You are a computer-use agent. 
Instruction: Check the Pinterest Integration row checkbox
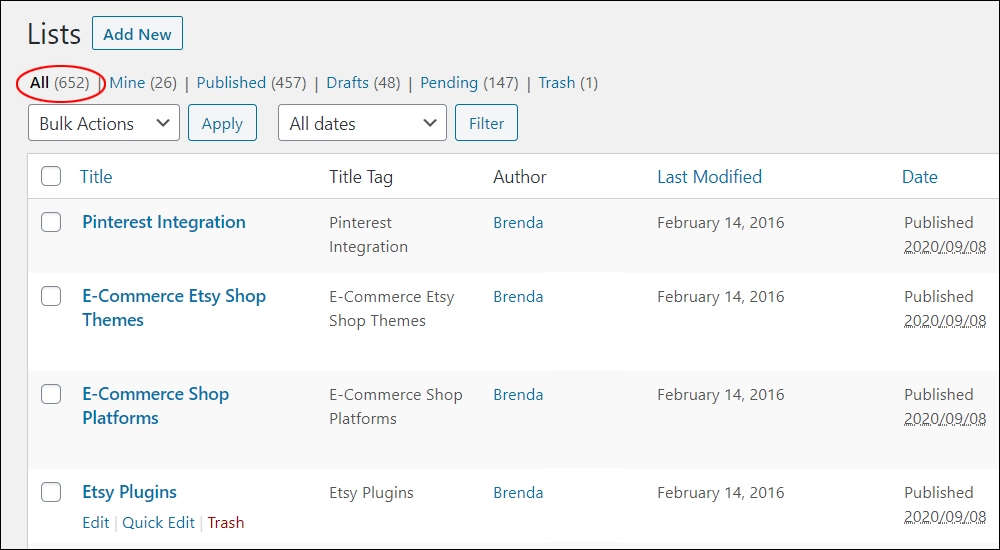coord(51,222)
